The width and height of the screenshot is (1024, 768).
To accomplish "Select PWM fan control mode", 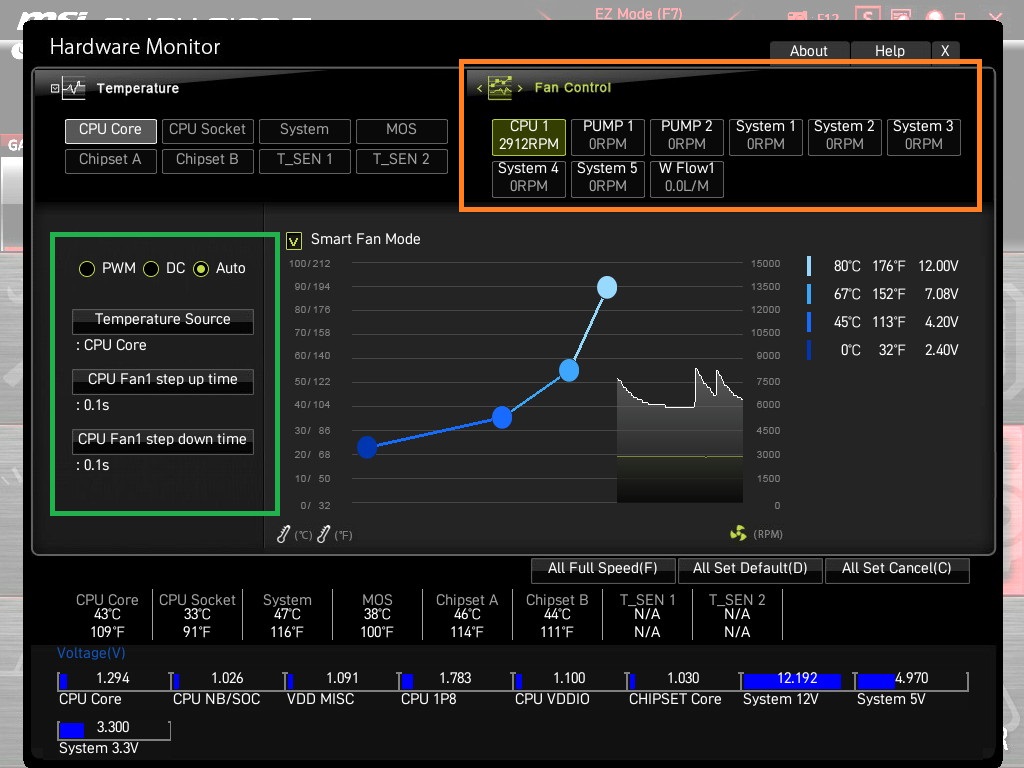I will coord(87,268).
